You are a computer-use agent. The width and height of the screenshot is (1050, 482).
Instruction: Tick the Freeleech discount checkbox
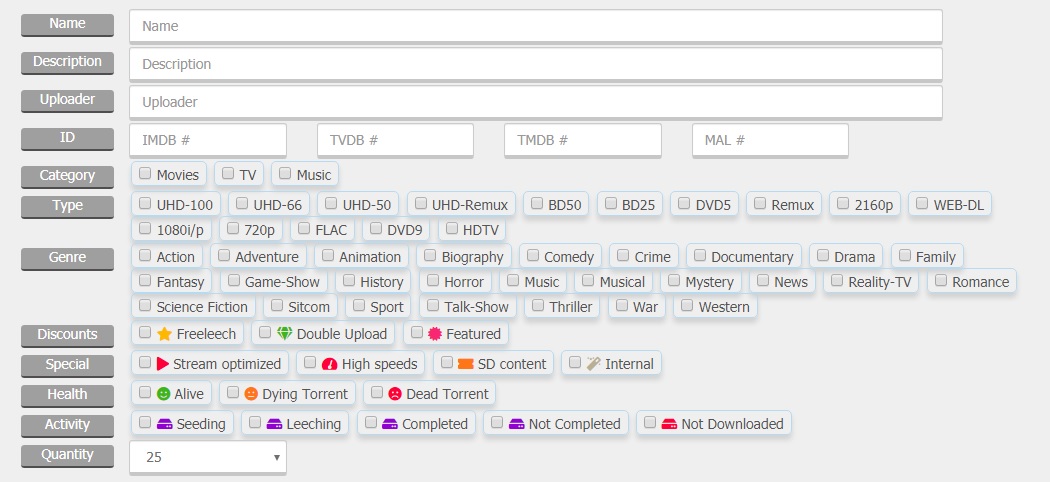click(x=145, y=332)
